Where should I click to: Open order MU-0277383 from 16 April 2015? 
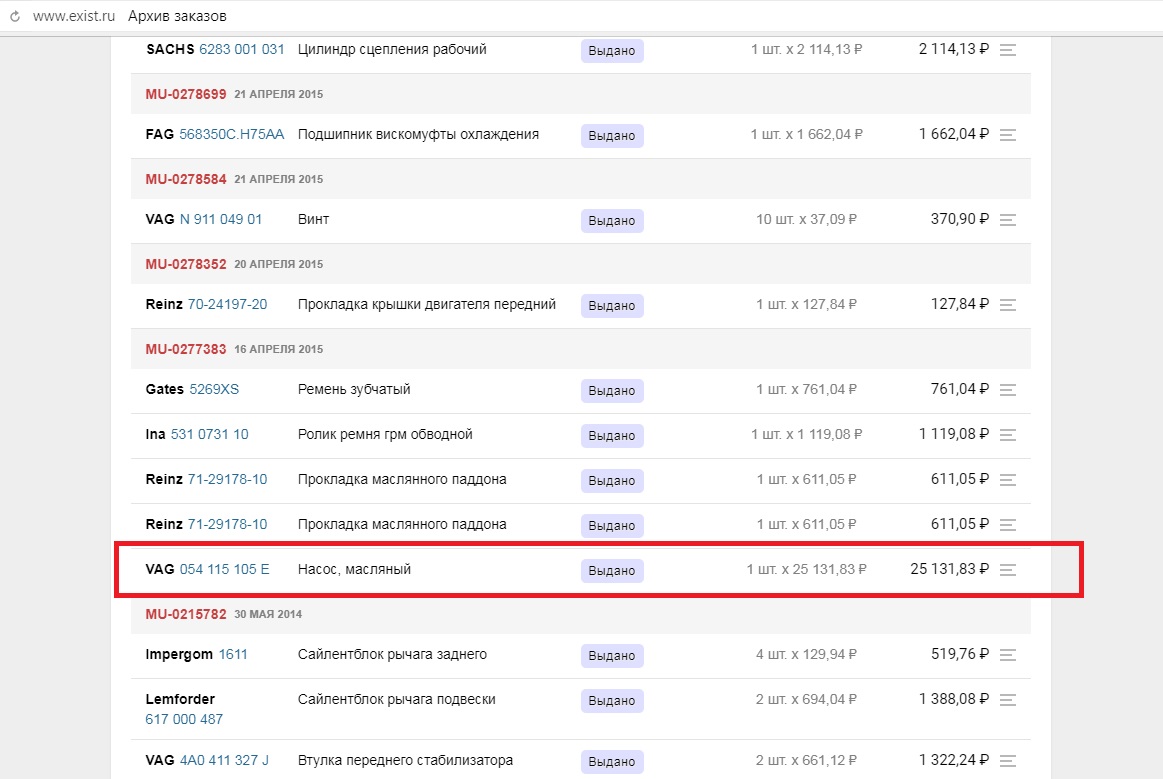click(x=186, y=349)
